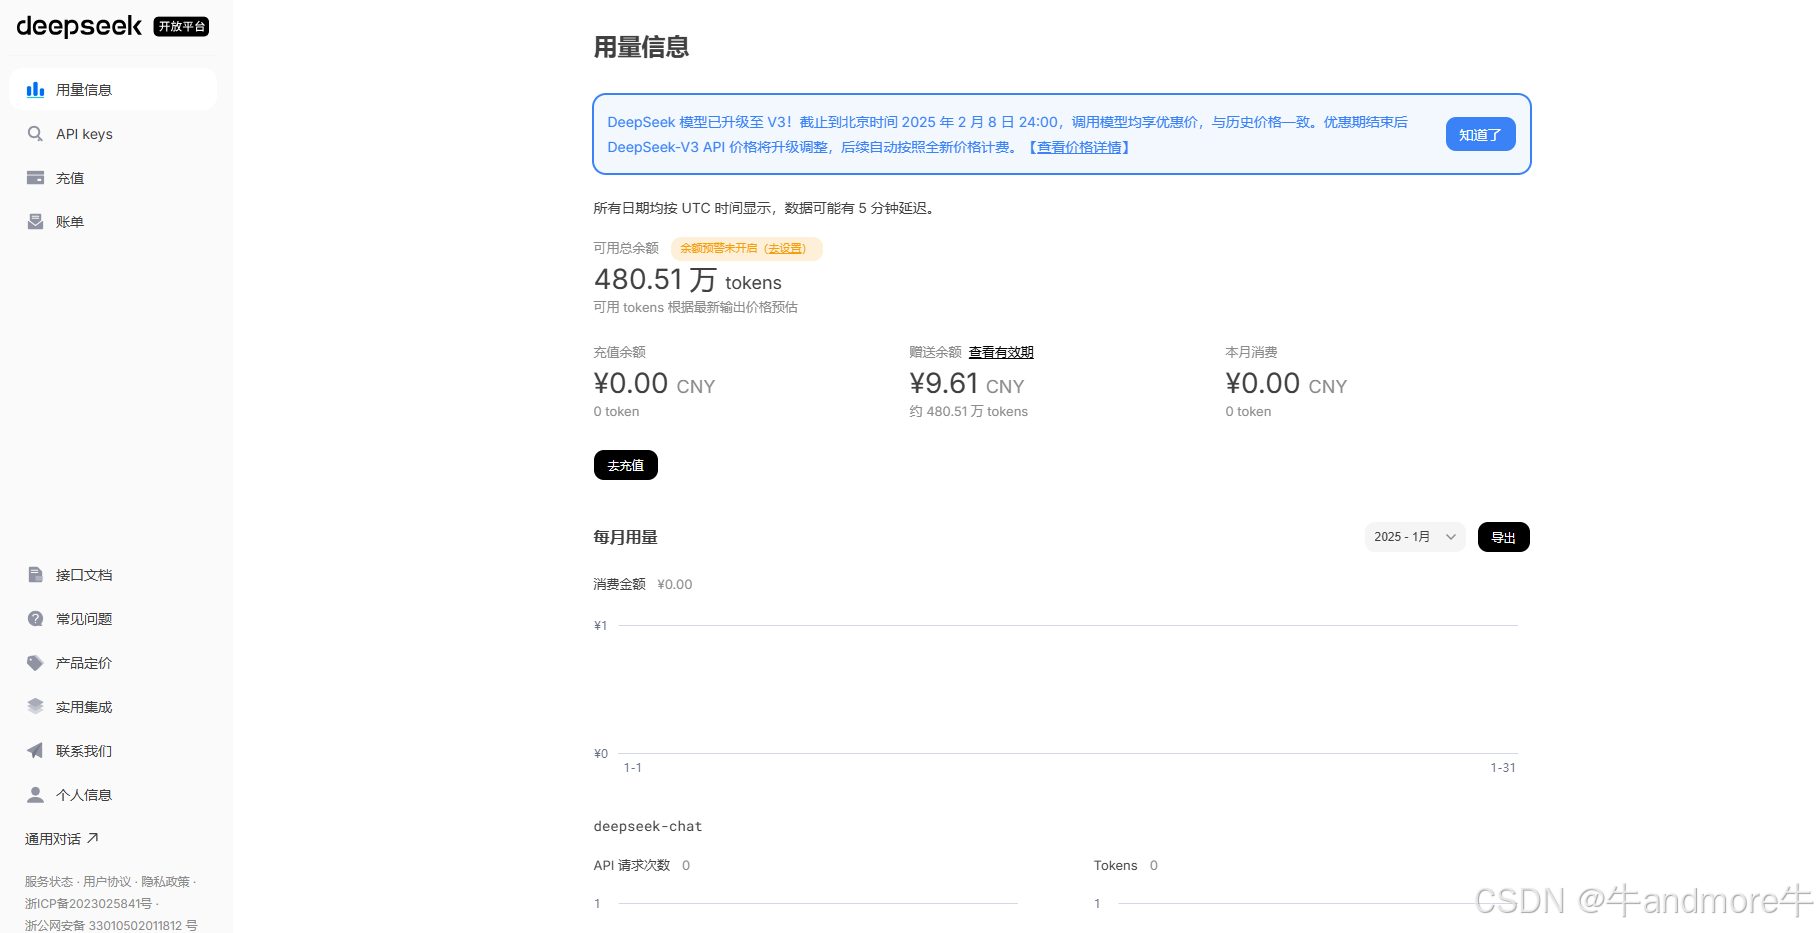Click the API docs (接口文档) document icon

(x=35, y=575)
